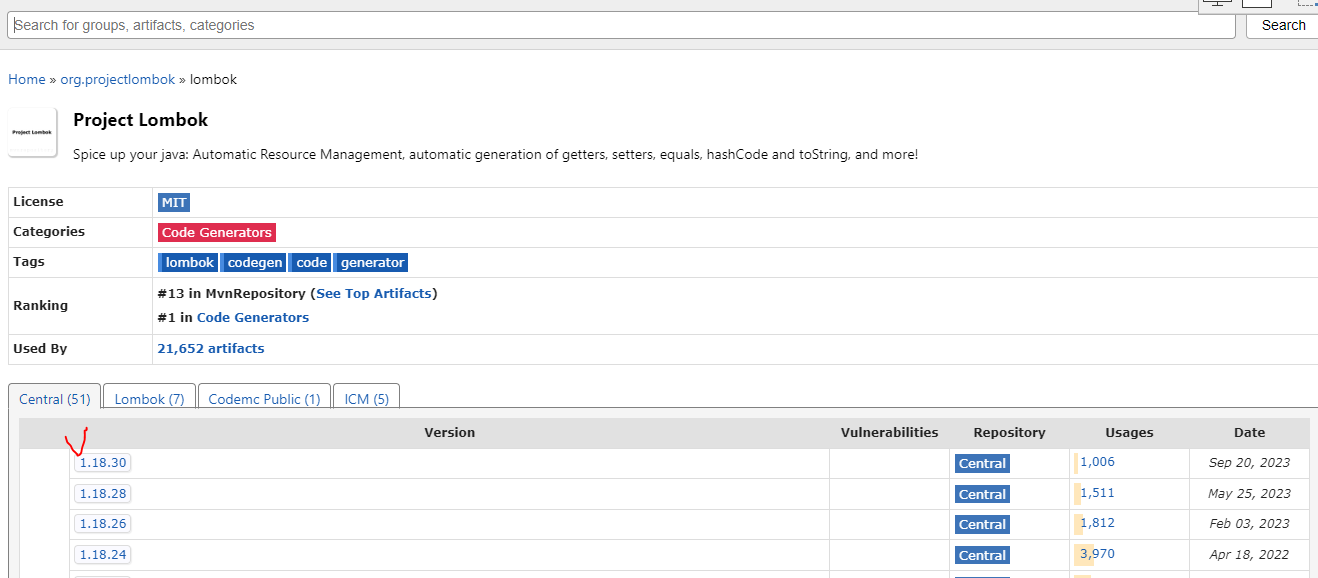Click the Vulnerabilities column header
Screen dimensions: 1318x578
[x=889, y=433]
